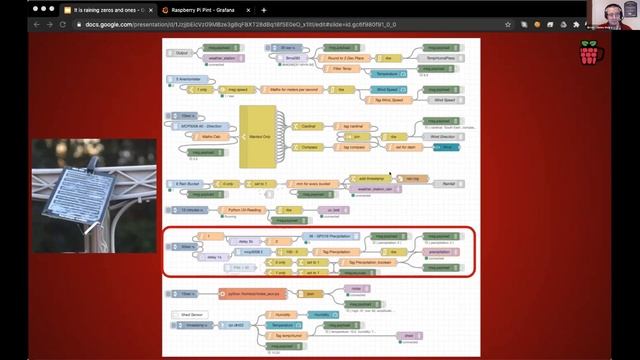Click the yellow 'Compass' change node
The width and height of the screenshot is (640, 360).
pos(308,147)
